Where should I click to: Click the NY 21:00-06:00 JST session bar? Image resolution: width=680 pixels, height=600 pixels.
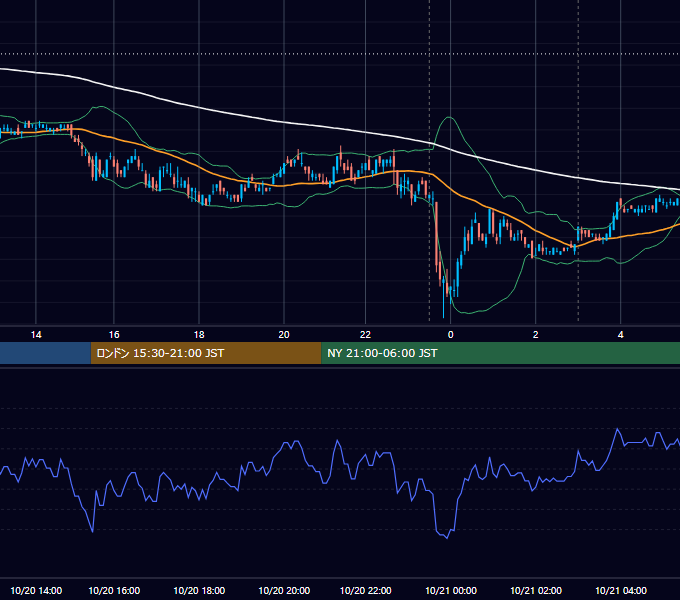pos(500,353)
